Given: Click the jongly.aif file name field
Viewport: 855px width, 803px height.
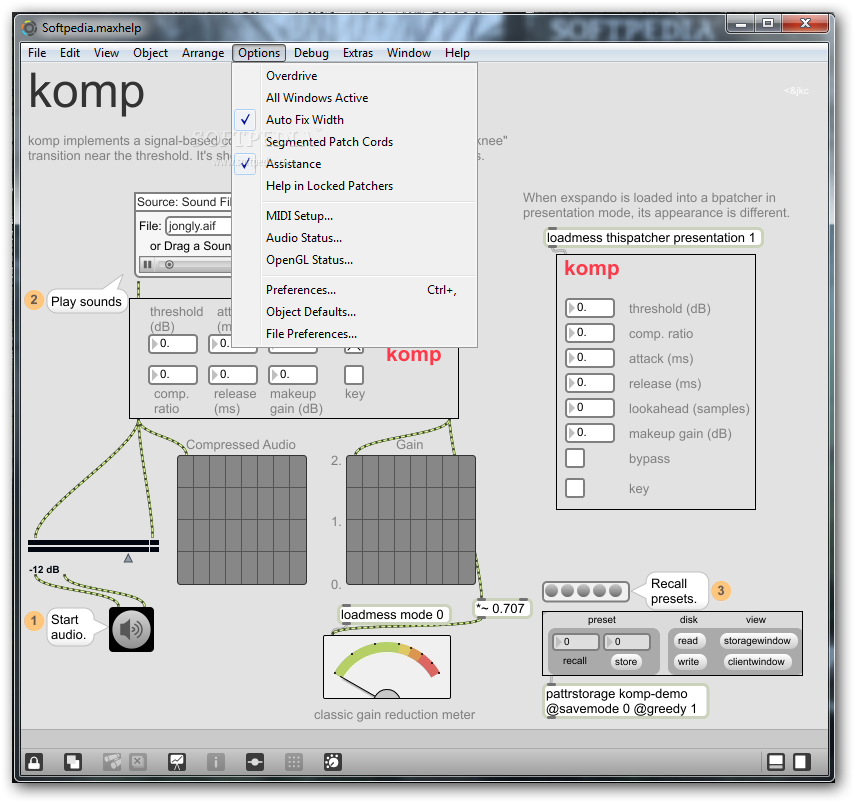Looking at the screenshot, I should [199, 226].
